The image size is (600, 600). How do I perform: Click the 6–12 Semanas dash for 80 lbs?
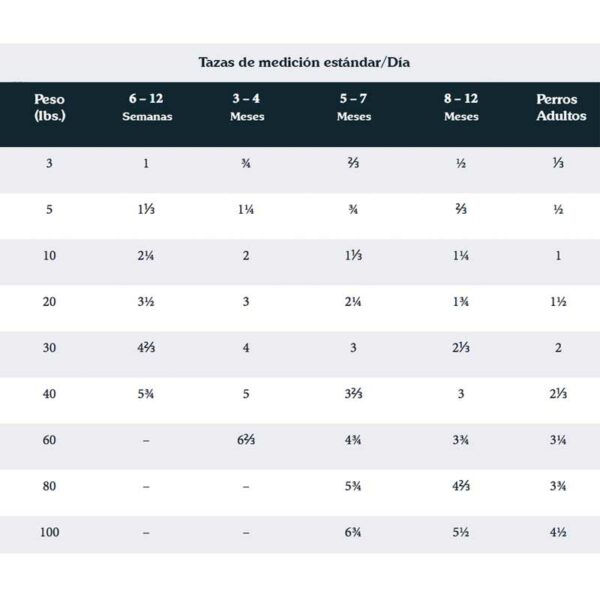[x=147, y=487]
